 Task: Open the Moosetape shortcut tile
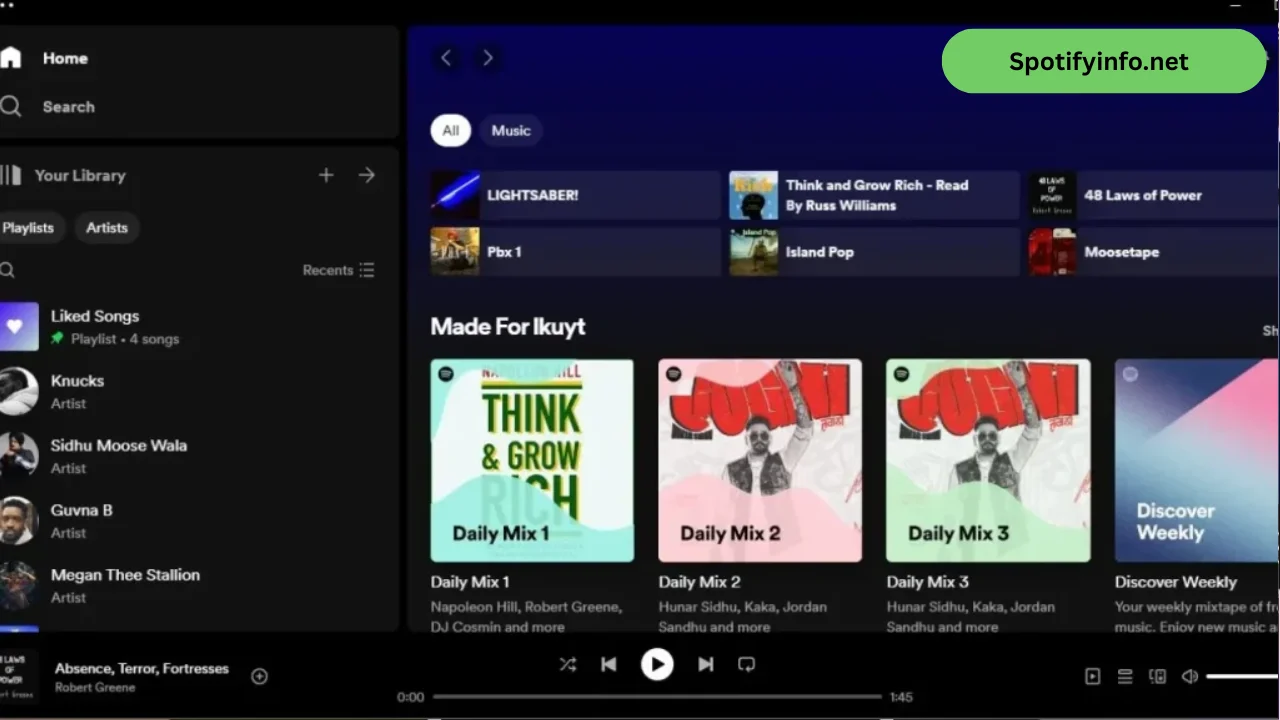point(1154,252)
